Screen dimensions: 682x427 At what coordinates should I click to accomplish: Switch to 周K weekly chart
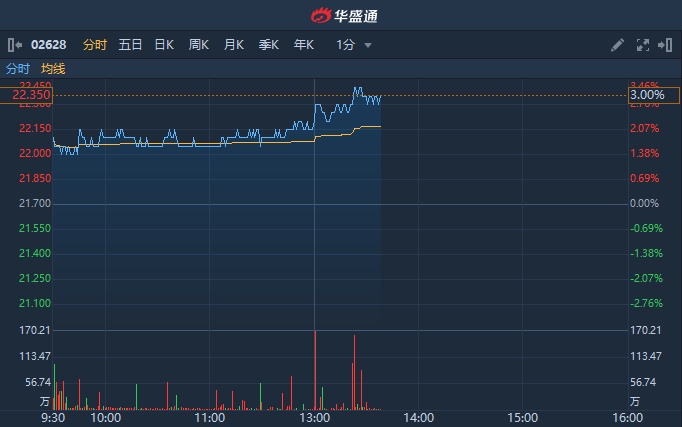[x=199, y=45]
